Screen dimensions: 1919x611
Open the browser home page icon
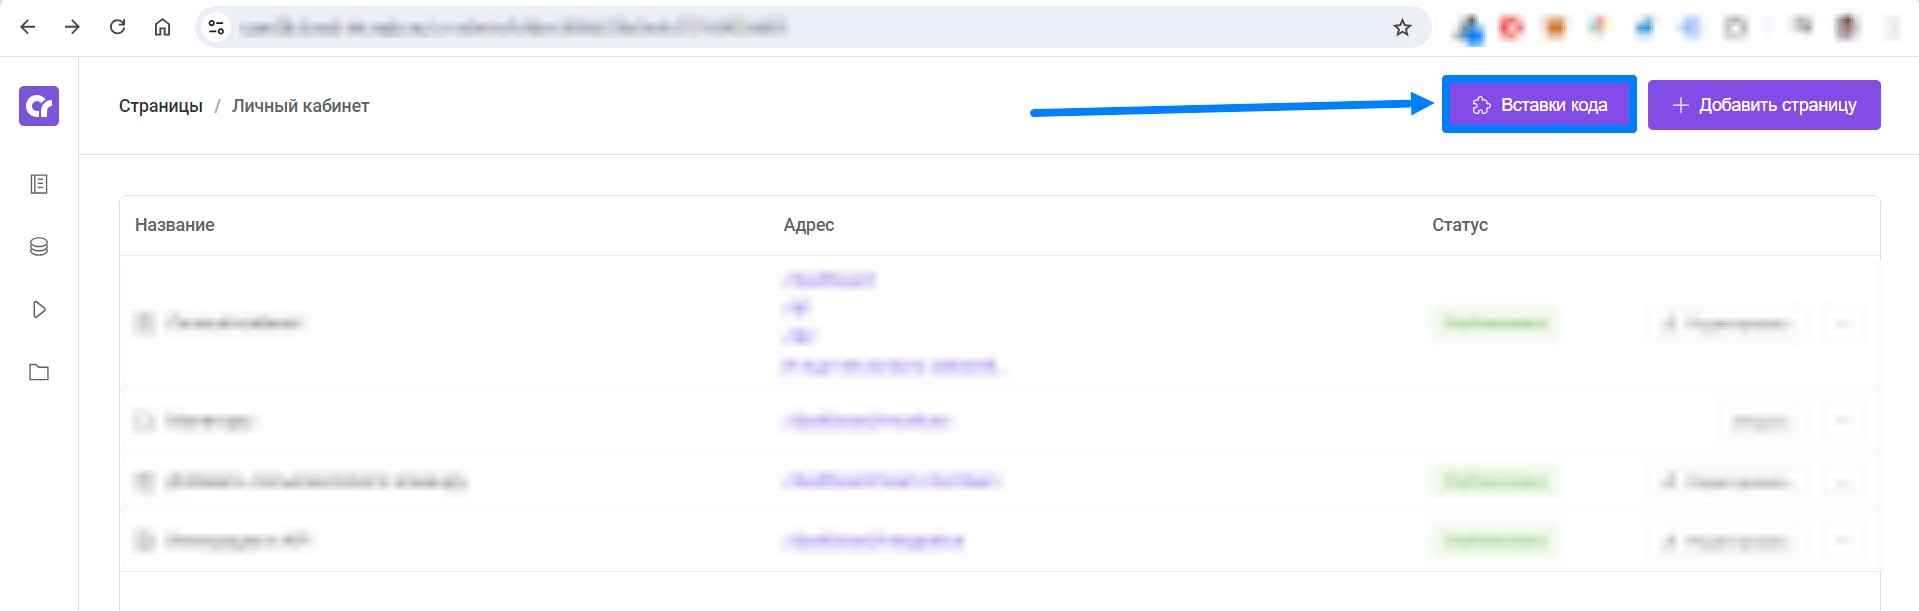point(162,27)
